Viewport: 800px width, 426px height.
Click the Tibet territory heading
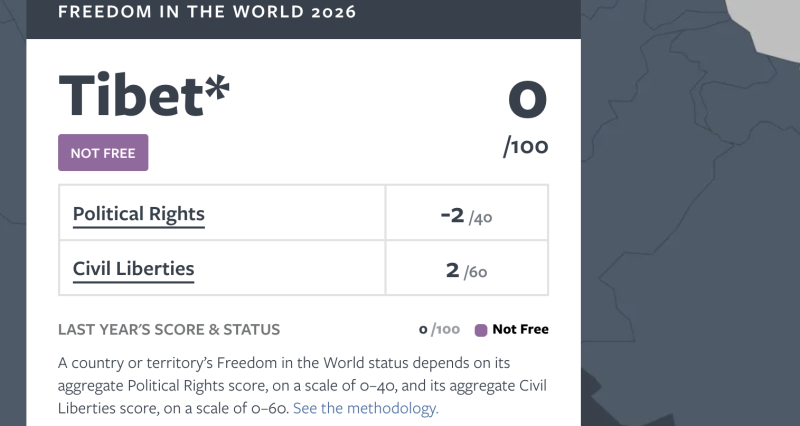coord(129,96)
